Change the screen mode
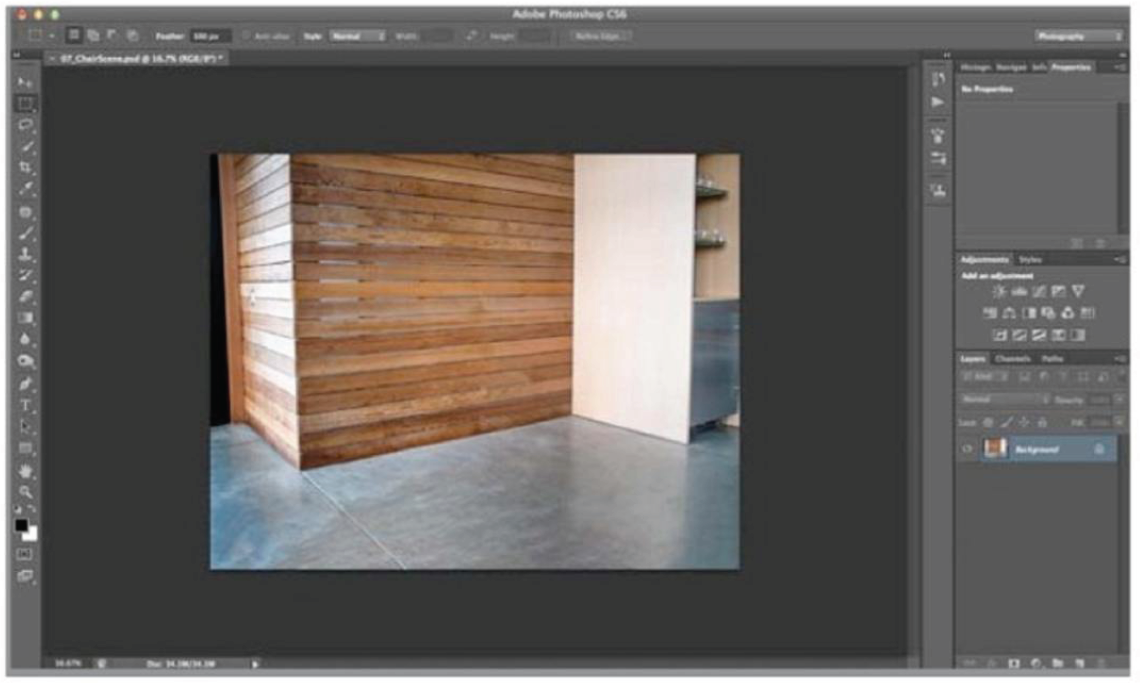Viewport: 1140px width, 683px height. pyautogui.click(x=25, y=576)
